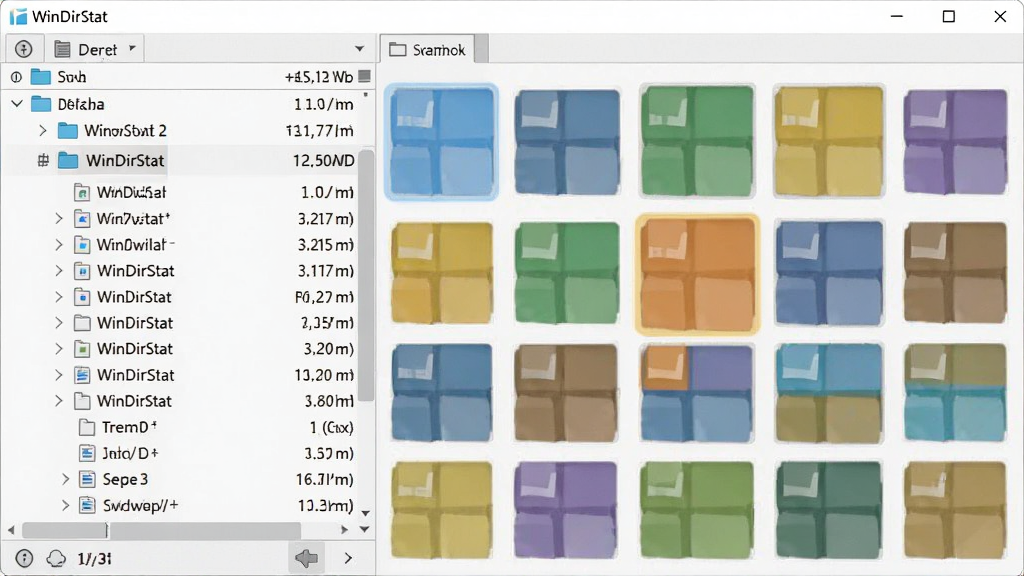Select the Delaha folder name

(x=81, y=104)
